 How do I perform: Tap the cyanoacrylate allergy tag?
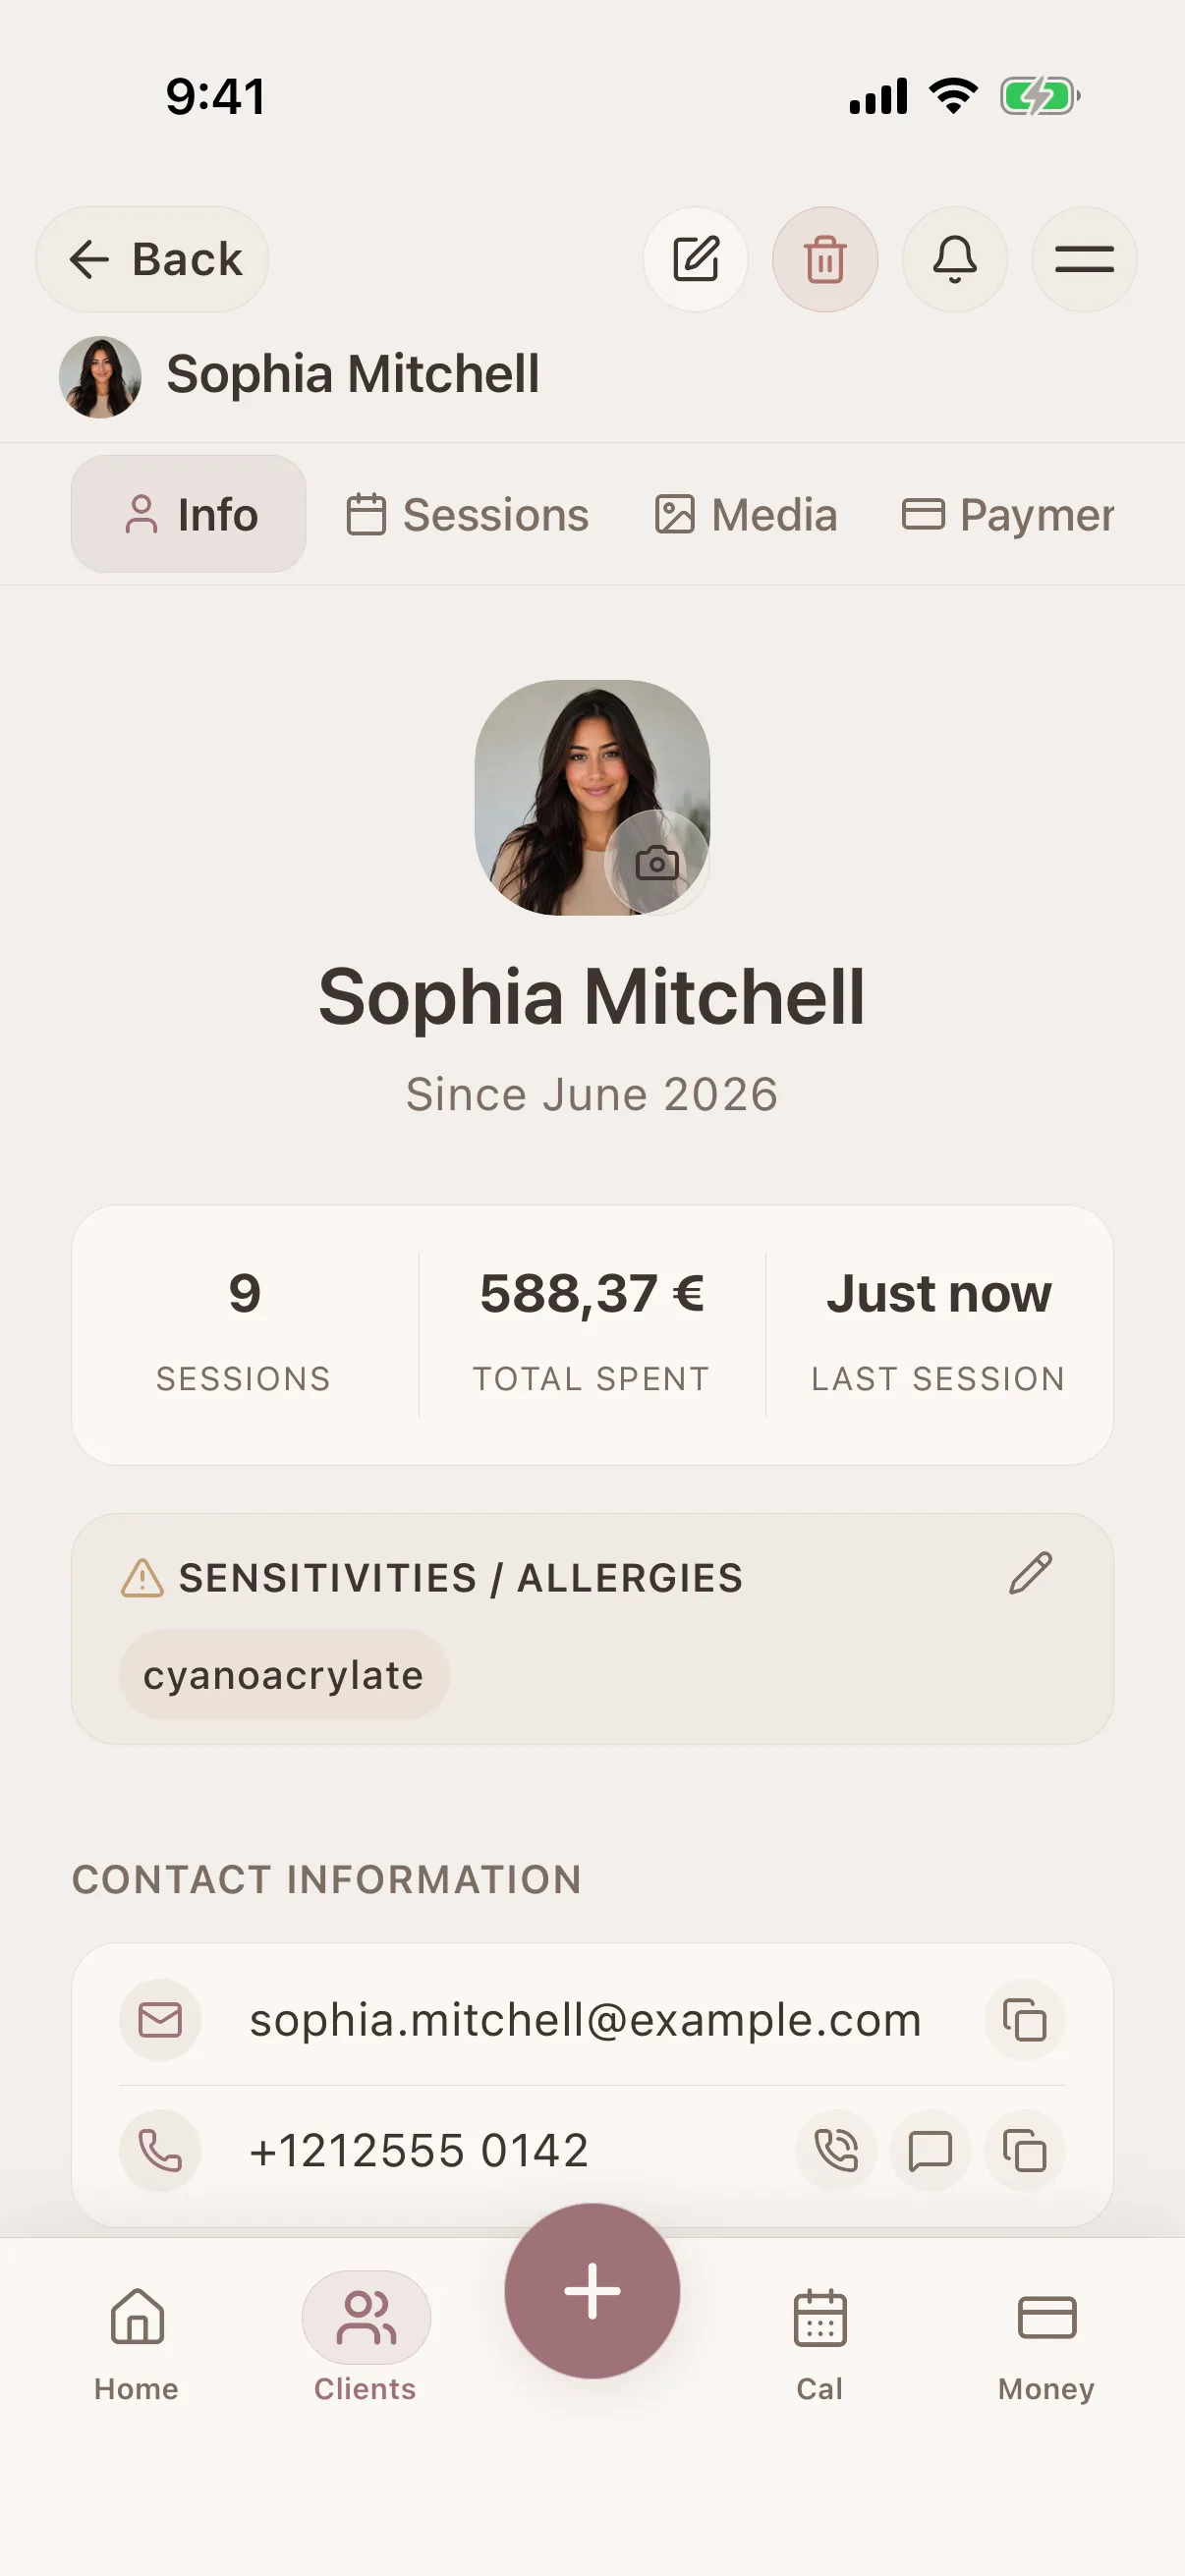[284, 1675]
